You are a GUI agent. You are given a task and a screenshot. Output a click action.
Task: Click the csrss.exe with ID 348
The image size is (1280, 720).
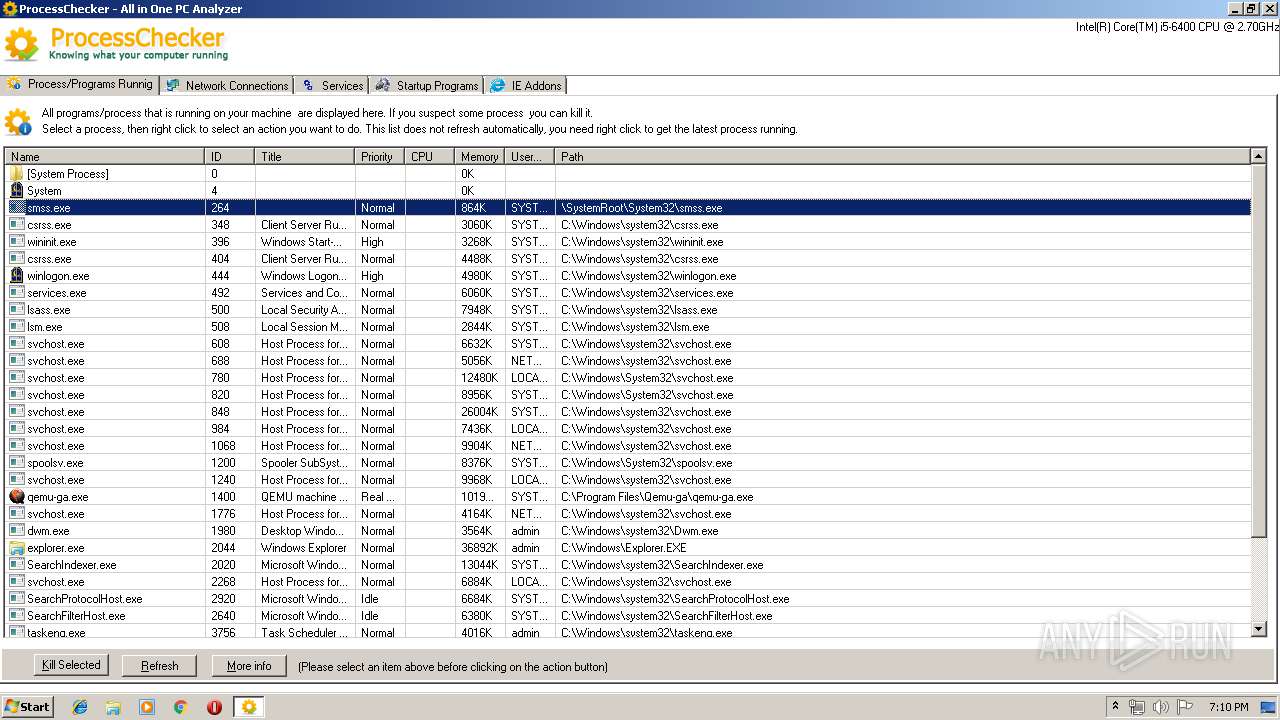click(x=628, y=224)
